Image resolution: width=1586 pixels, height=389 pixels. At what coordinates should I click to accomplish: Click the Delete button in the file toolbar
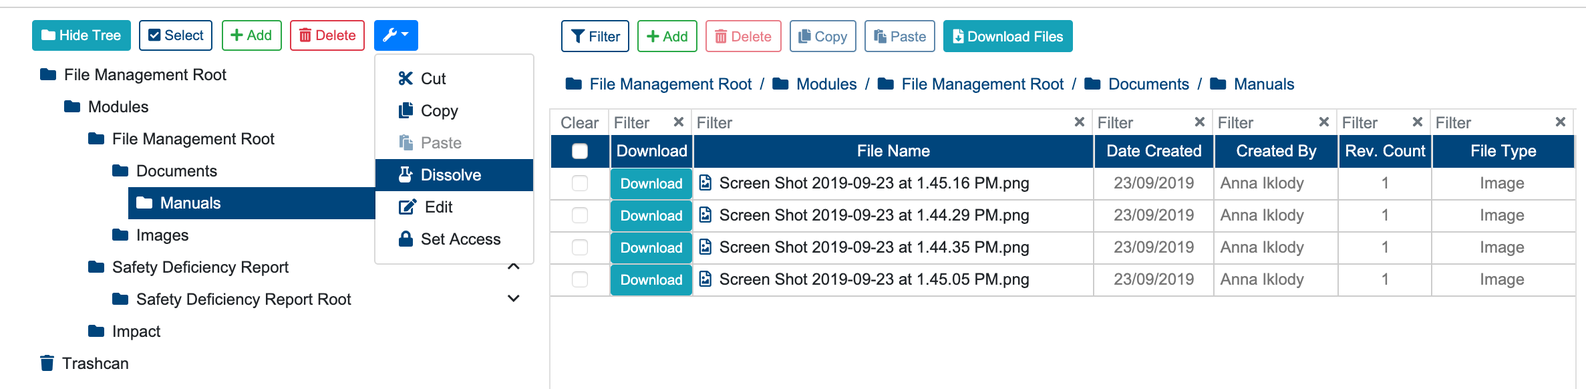[743, 36]
